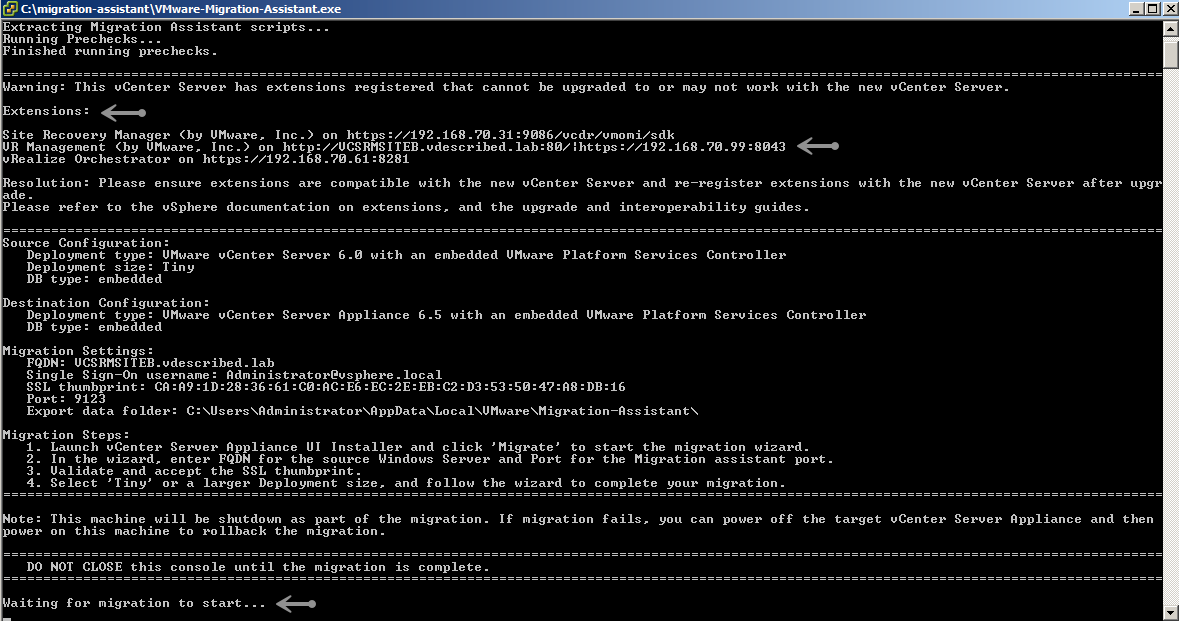Viewport: 1179px width, 621px height.
Task: Click the text 'Finished running prechecks.'
Action: (x=110, y=51)
